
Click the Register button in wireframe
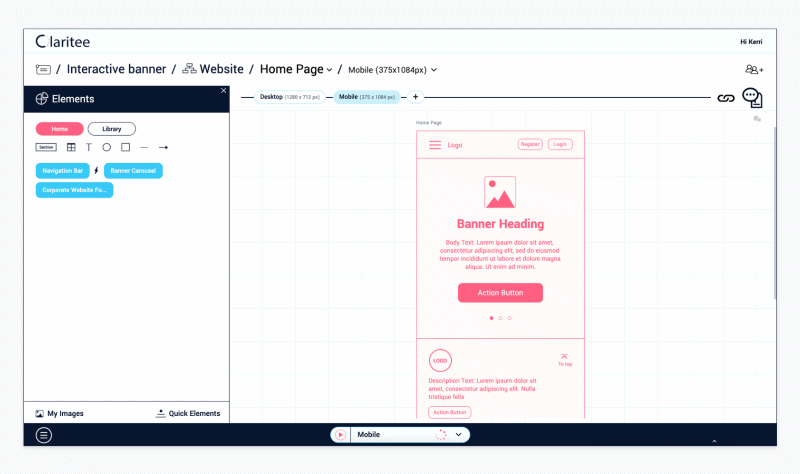pyautogui.click(x=530, y=145)
